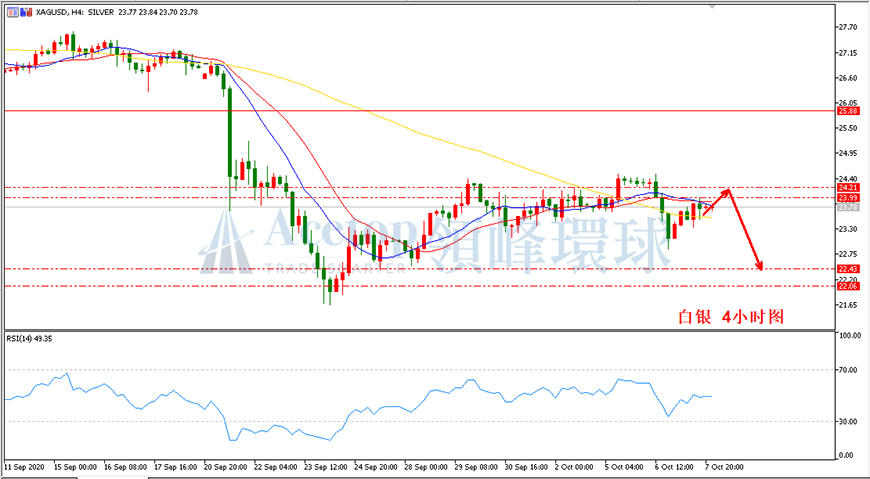870x479 pixels.
Task: Click the 24.40 price axis label
Action: pyautogui.click(x=849, y=178)
